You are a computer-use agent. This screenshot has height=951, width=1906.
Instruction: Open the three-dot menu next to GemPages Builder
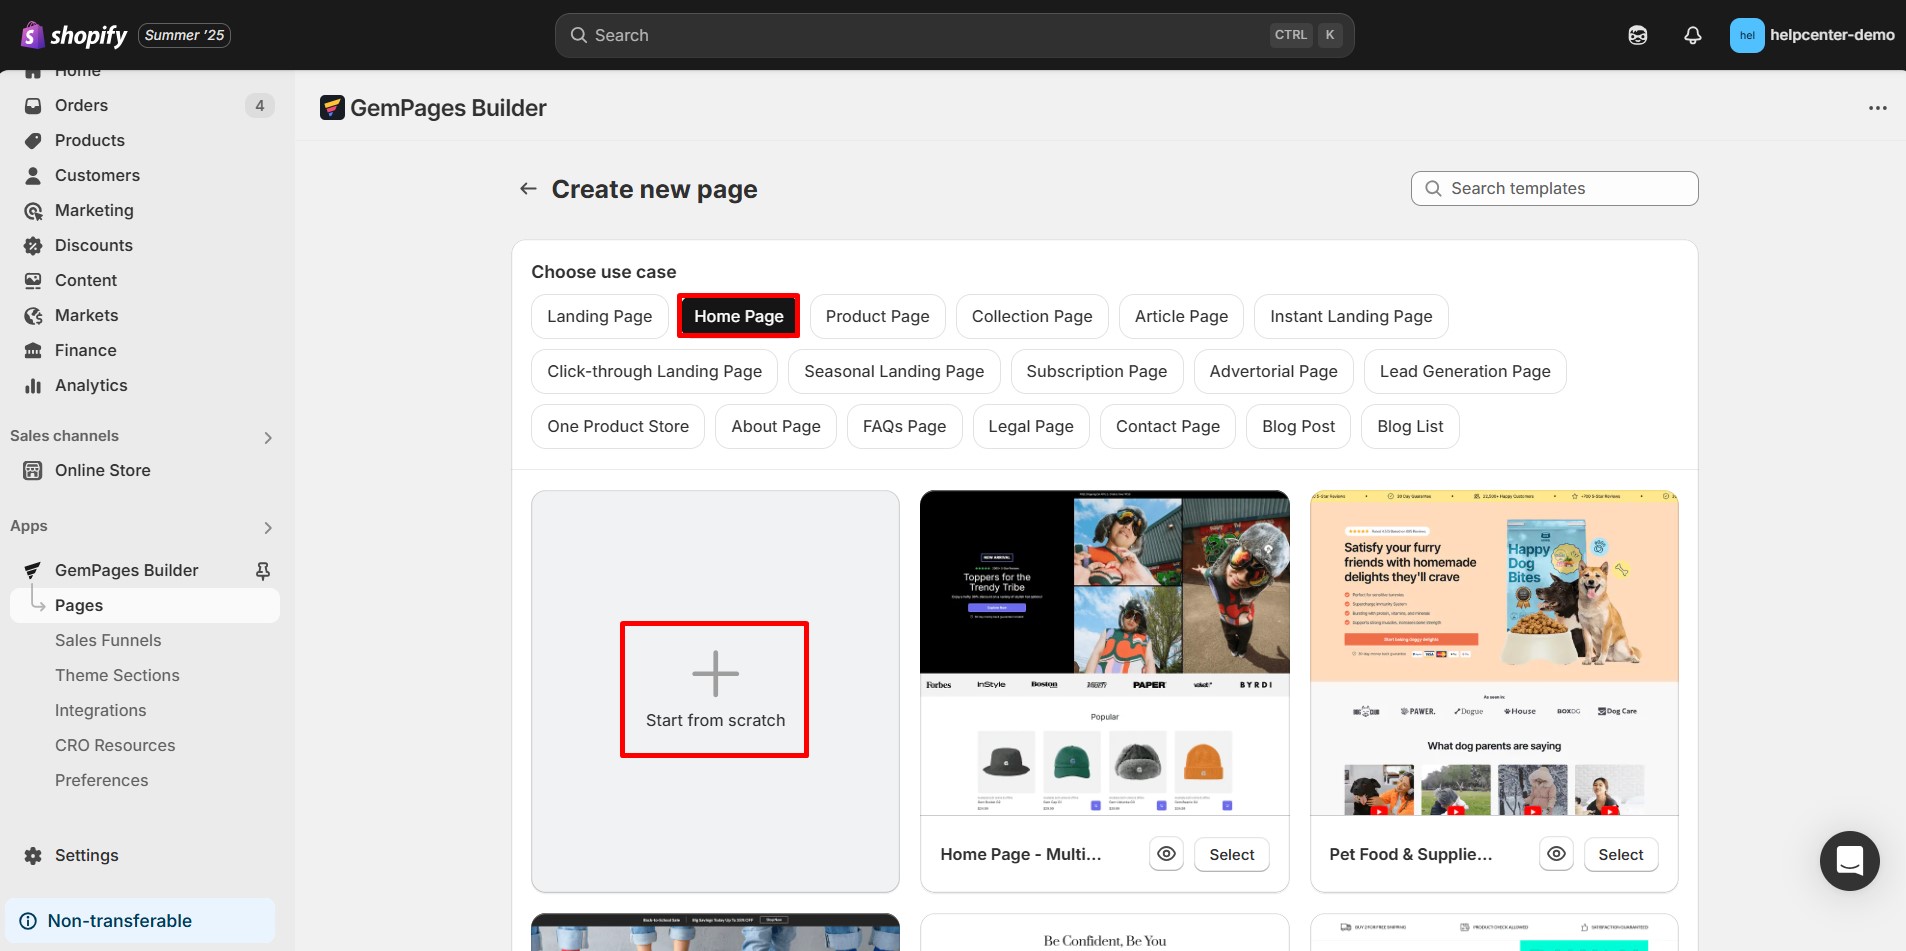click(1879, 107)
